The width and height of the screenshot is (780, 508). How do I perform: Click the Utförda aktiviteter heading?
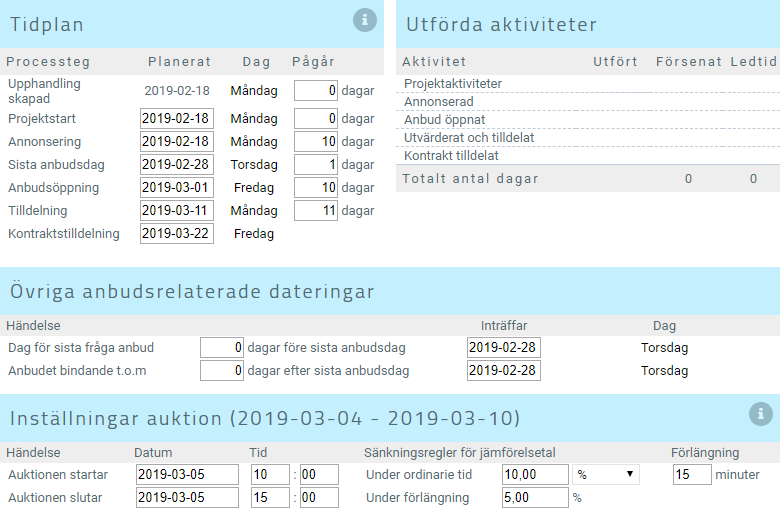(501, 24)
